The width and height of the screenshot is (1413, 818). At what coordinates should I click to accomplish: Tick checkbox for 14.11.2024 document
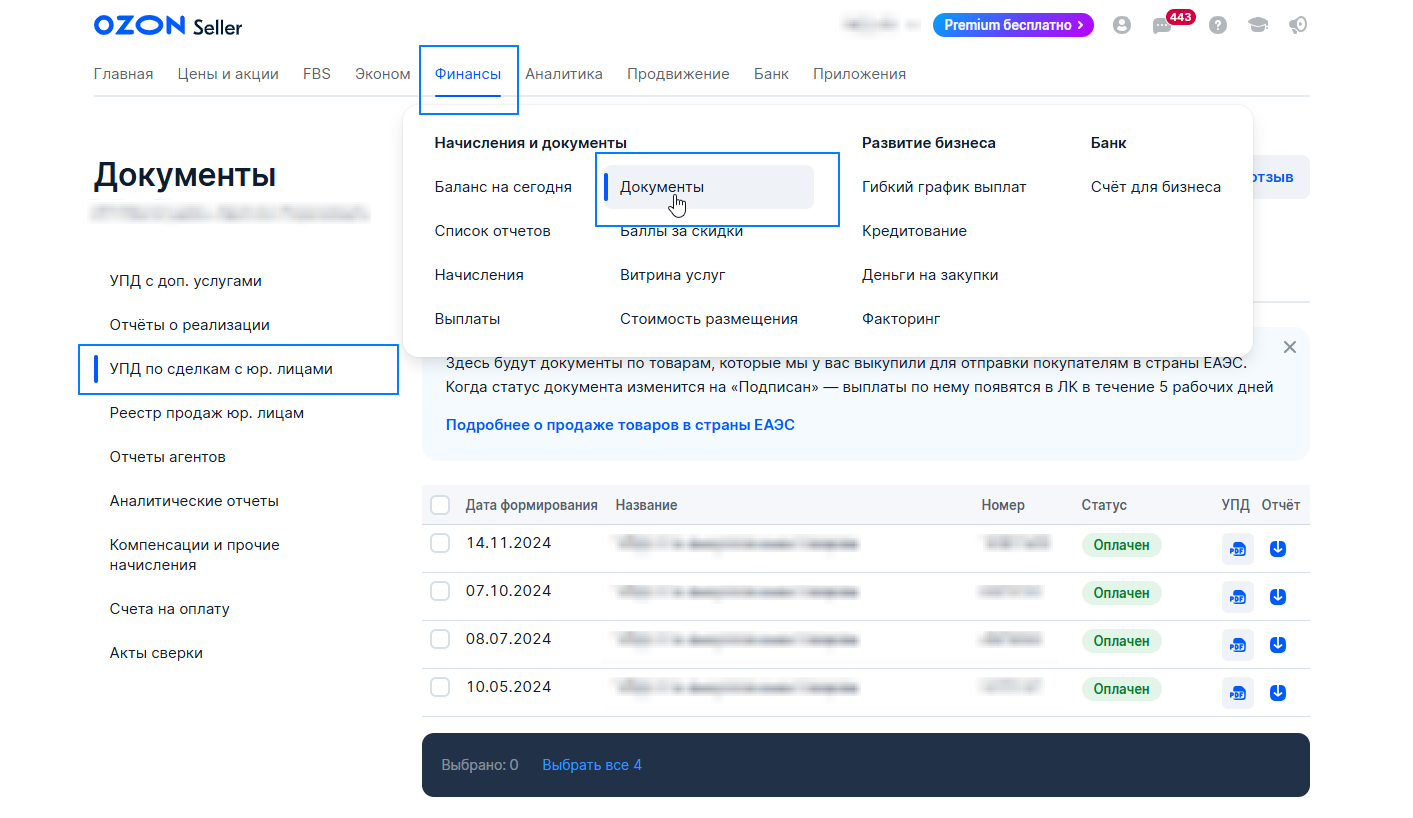(x=440, y=543)
